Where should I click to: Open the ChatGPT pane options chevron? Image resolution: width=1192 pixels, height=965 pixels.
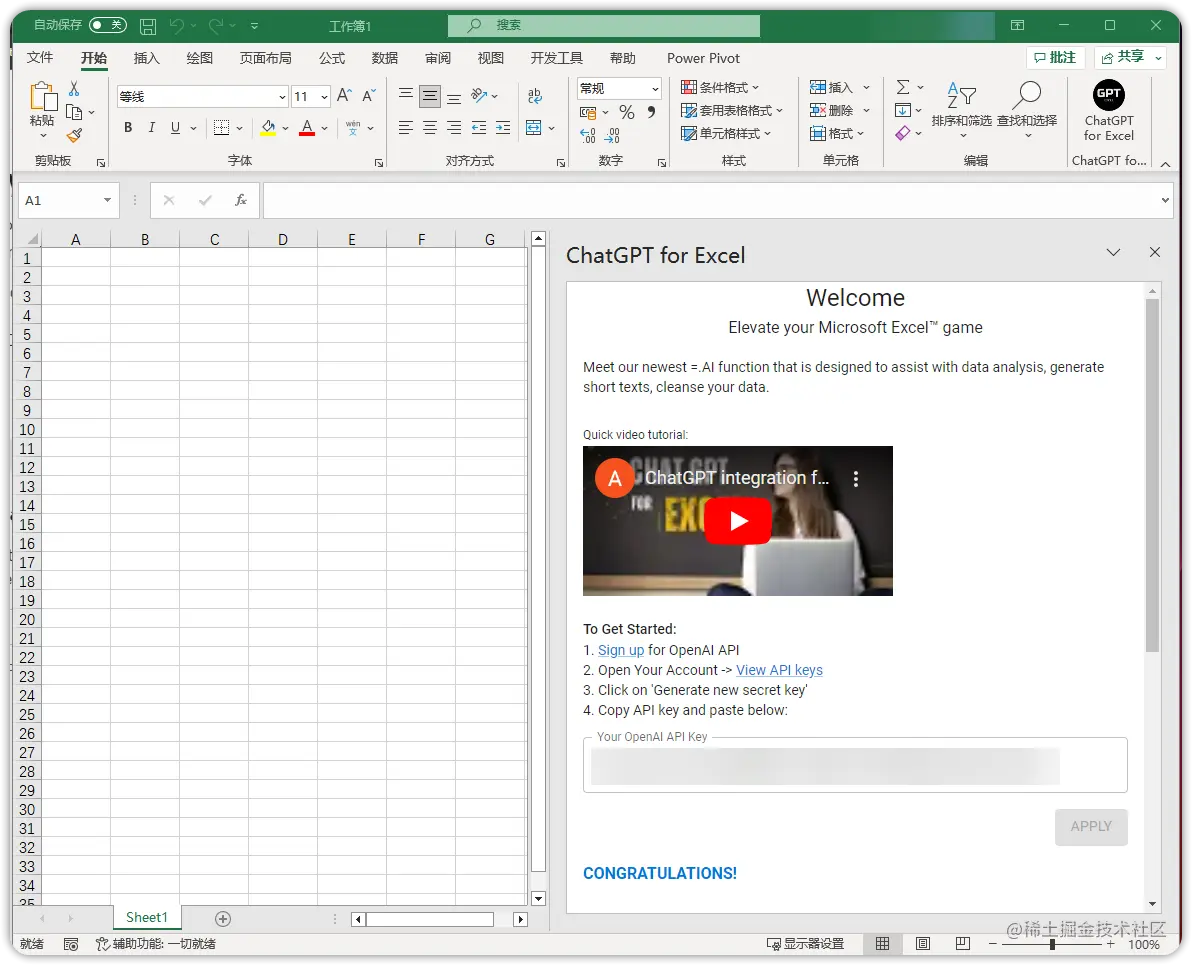coord(1113,252)
